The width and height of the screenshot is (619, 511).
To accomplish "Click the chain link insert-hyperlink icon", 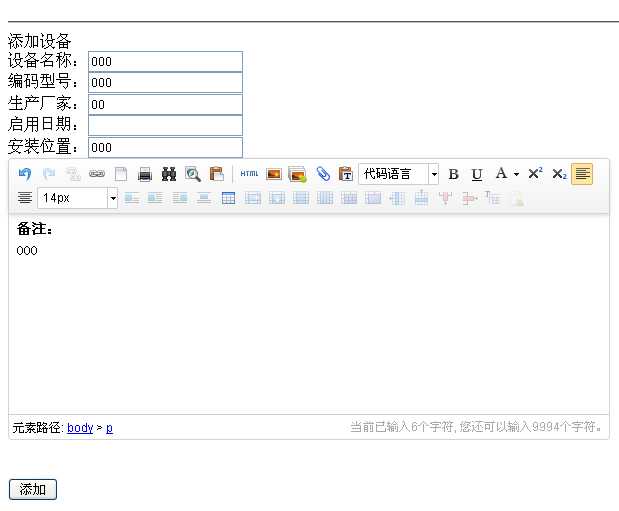I will (x=97, y=174).
